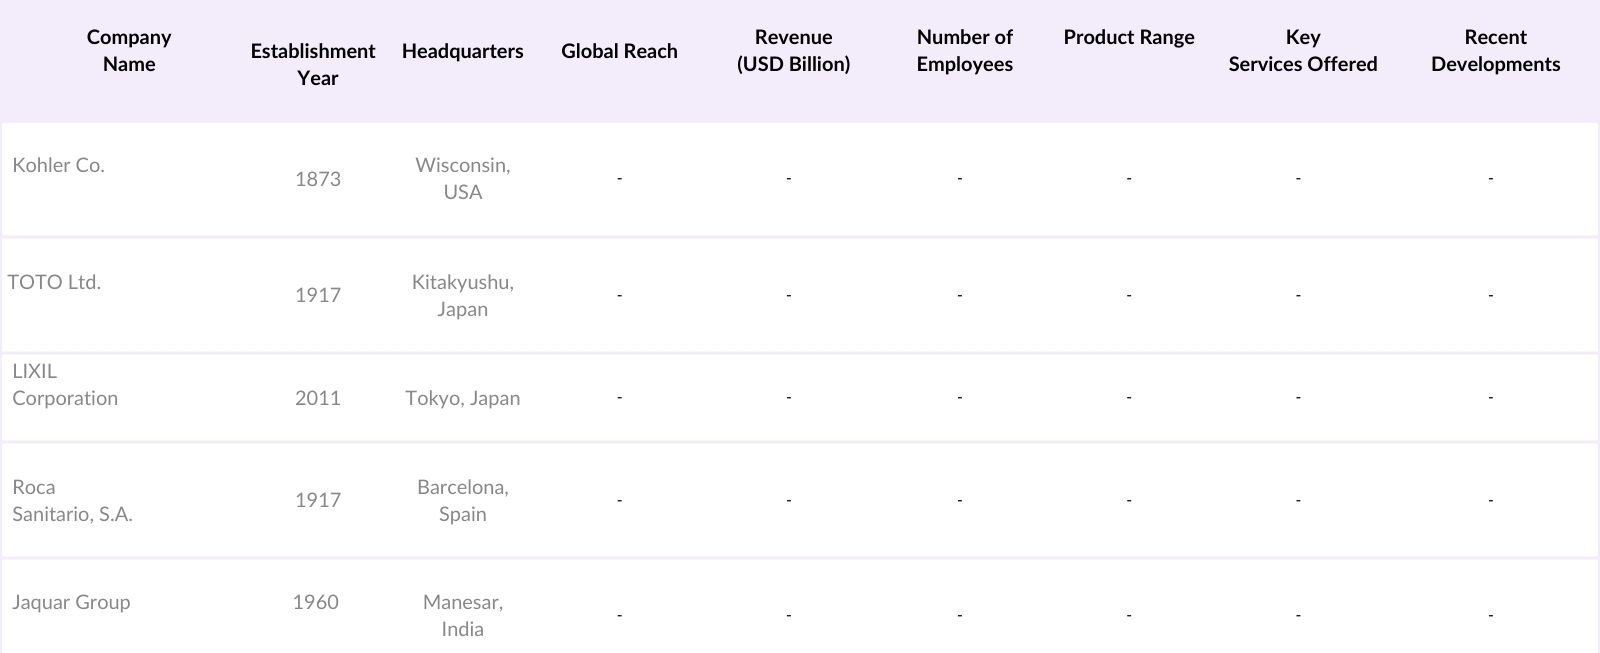1600x653 pixels.
Task: Select the TOTO Ltd. company cell
Action: 54,283
